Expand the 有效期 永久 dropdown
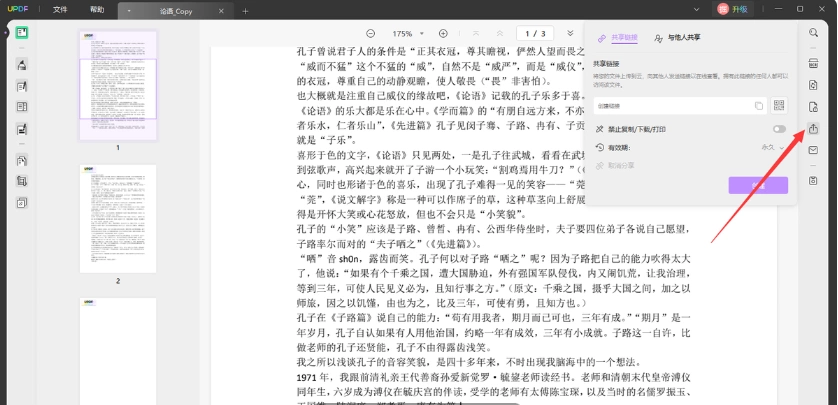Screen dimensions: 838x405 pyautogui.click(x=772, y=147)
